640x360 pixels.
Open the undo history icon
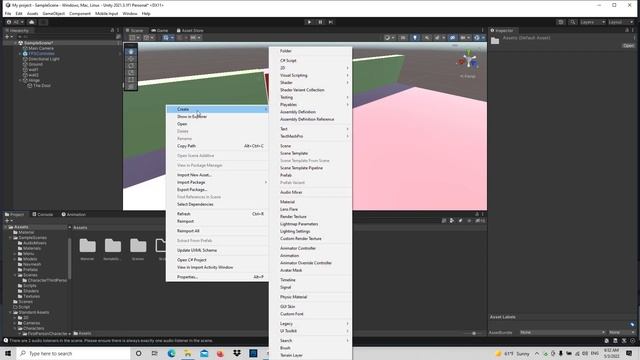coord(561,22)
